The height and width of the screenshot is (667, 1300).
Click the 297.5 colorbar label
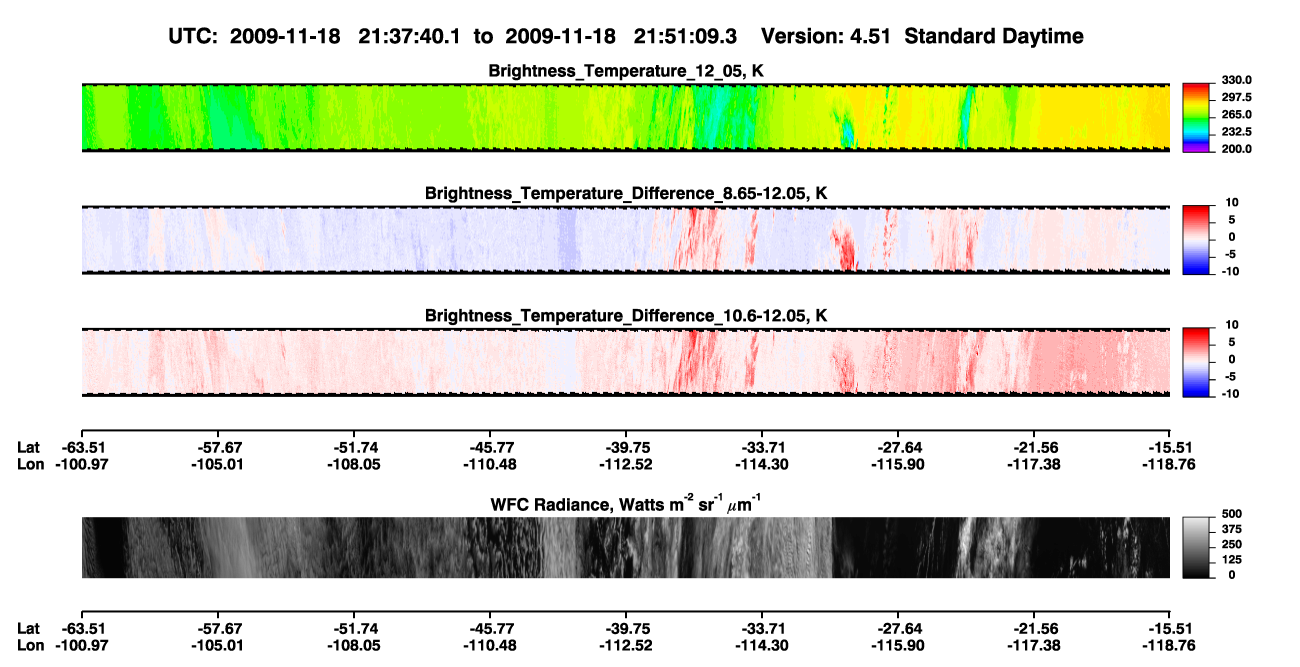tap(1238, 98)
